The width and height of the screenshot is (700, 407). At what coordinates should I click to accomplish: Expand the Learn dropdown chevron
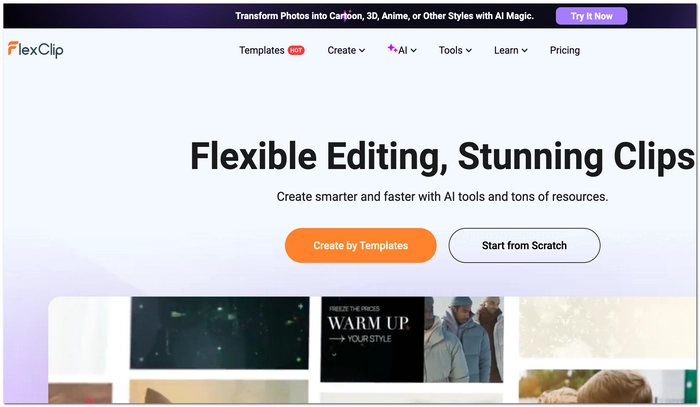click(525, 51)
